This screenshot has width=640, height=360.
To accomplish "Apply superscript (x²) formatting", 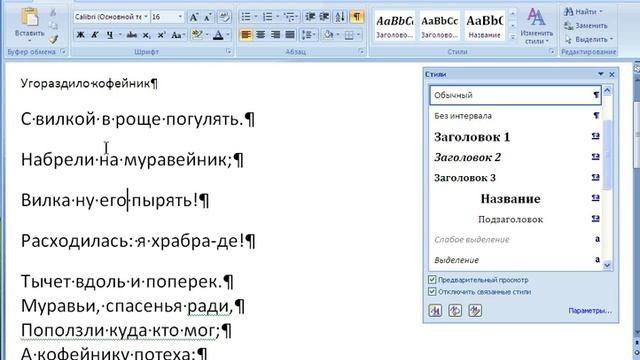I will 161,35.
